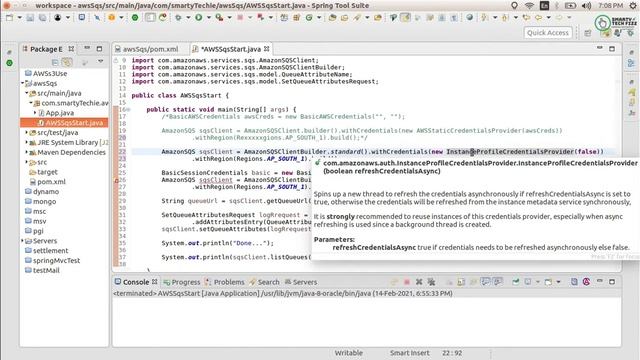Open the New file dropdown arrow
The height and width of the screenshot is (360, 640).
19,18
